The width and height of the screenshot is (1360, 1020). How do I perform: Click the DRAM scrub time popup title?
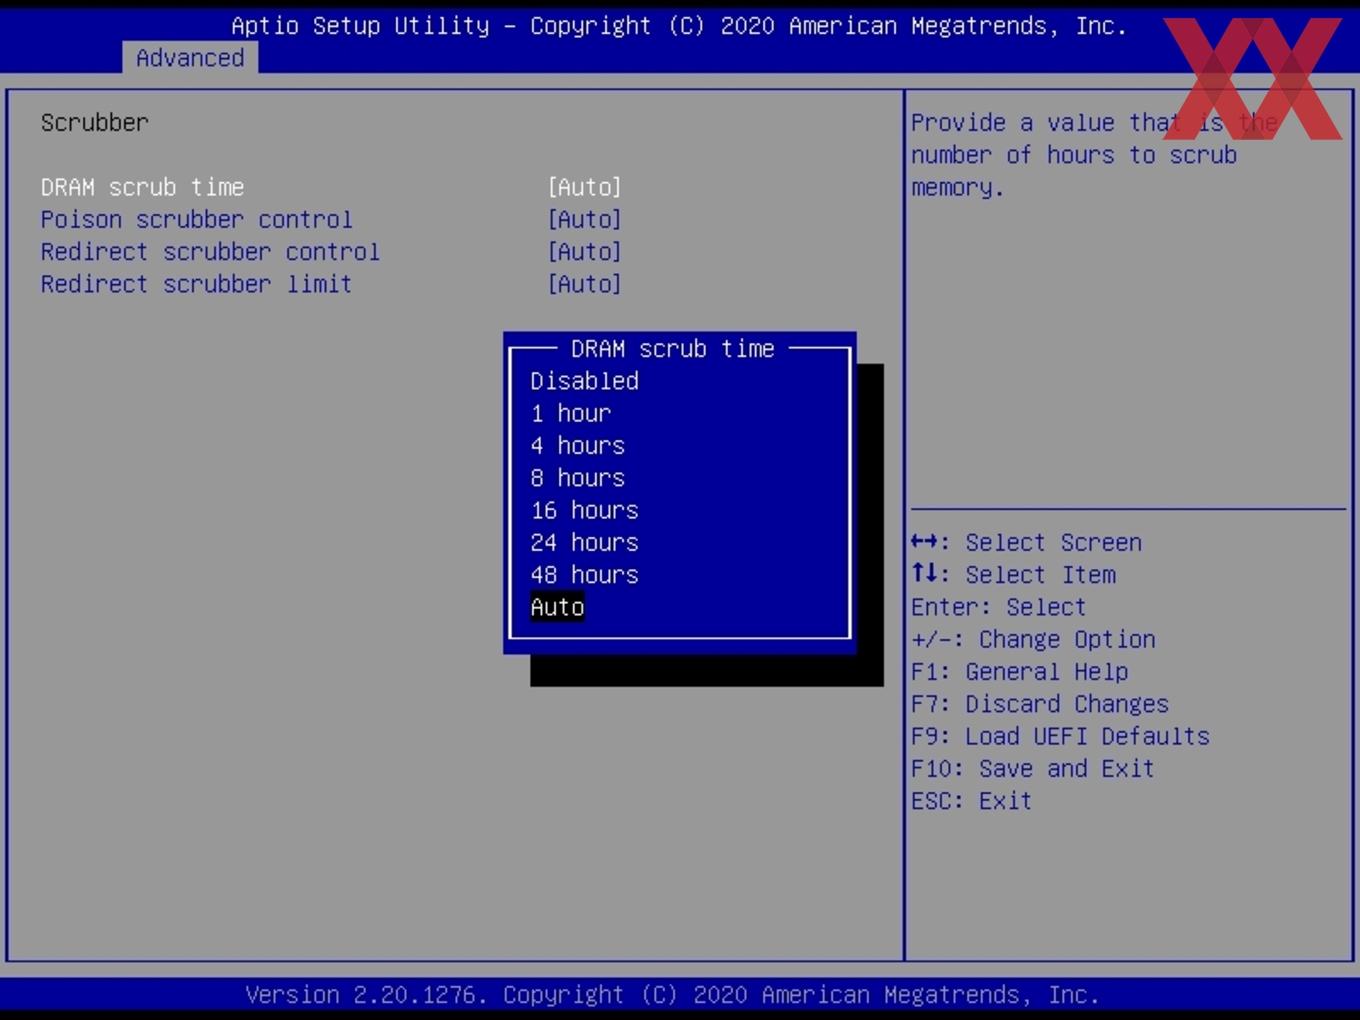673,349
